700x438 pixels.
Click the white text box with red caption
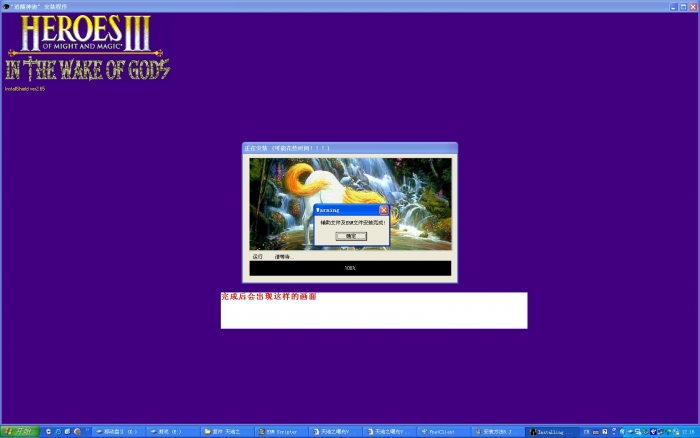pyautogui.click(x=374, y=311)
